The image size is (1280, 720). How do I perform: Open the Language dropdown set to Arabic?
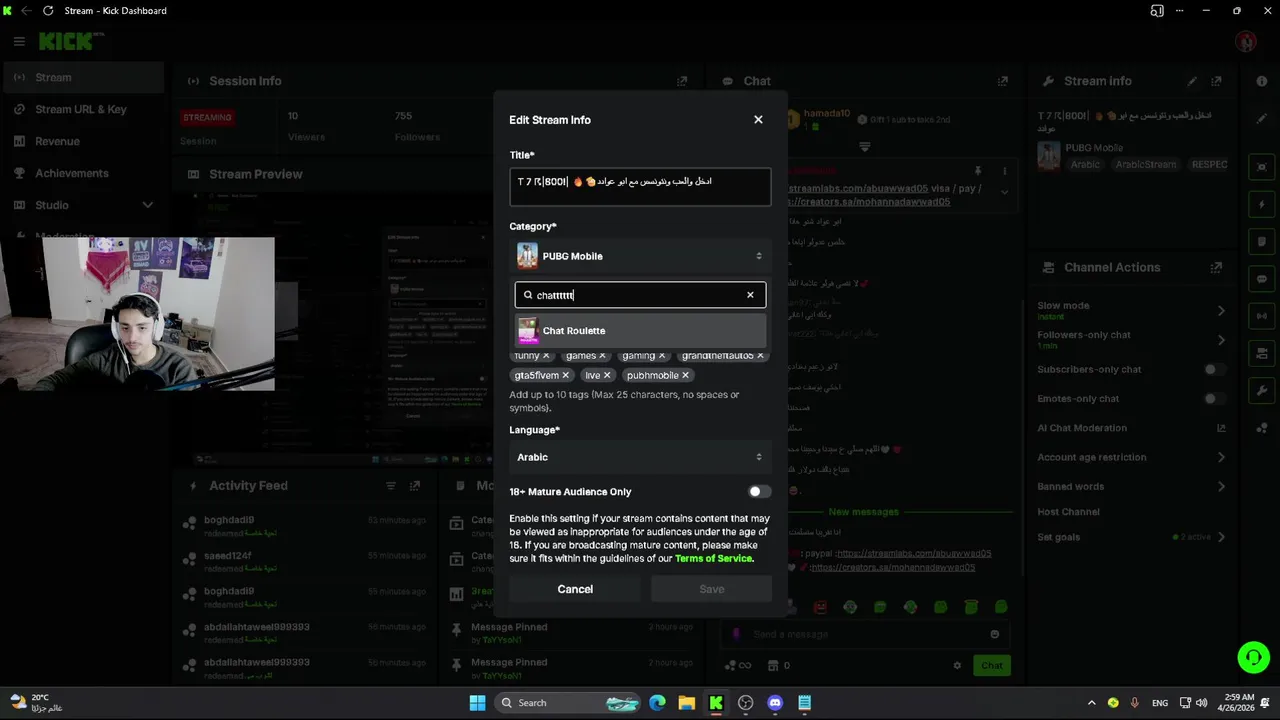[640, 457]
